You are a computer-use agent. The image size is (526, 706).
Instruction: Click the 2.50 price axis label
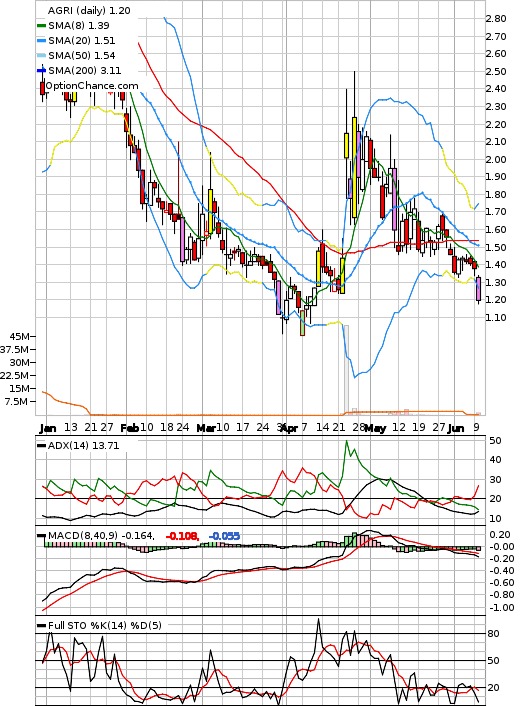click(x=496, y=72)
